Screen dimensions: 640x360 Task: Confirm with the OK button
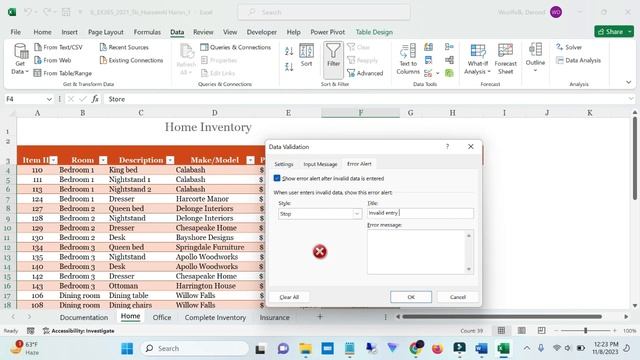(x=411, y=297)
